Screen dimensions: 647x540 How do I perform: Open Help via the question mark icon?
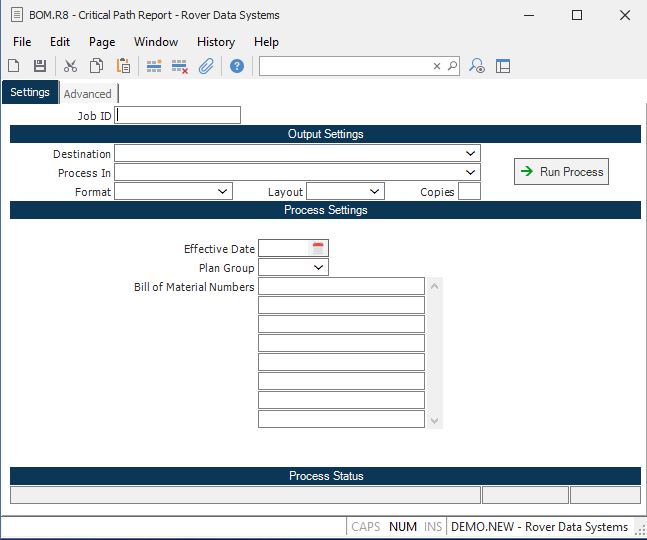(x=237, y=66)
